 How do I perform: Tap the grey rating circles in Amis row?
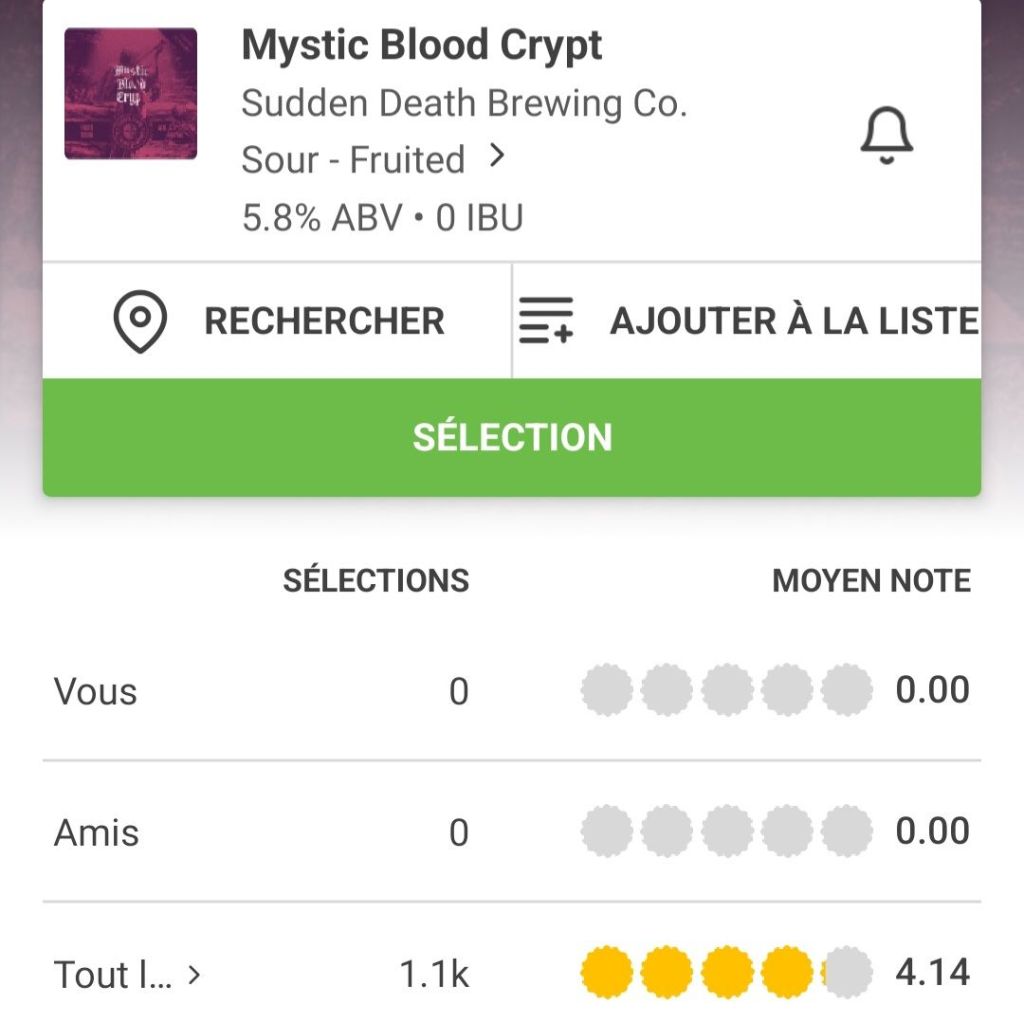pyautogui.click(x=726, y=831)
